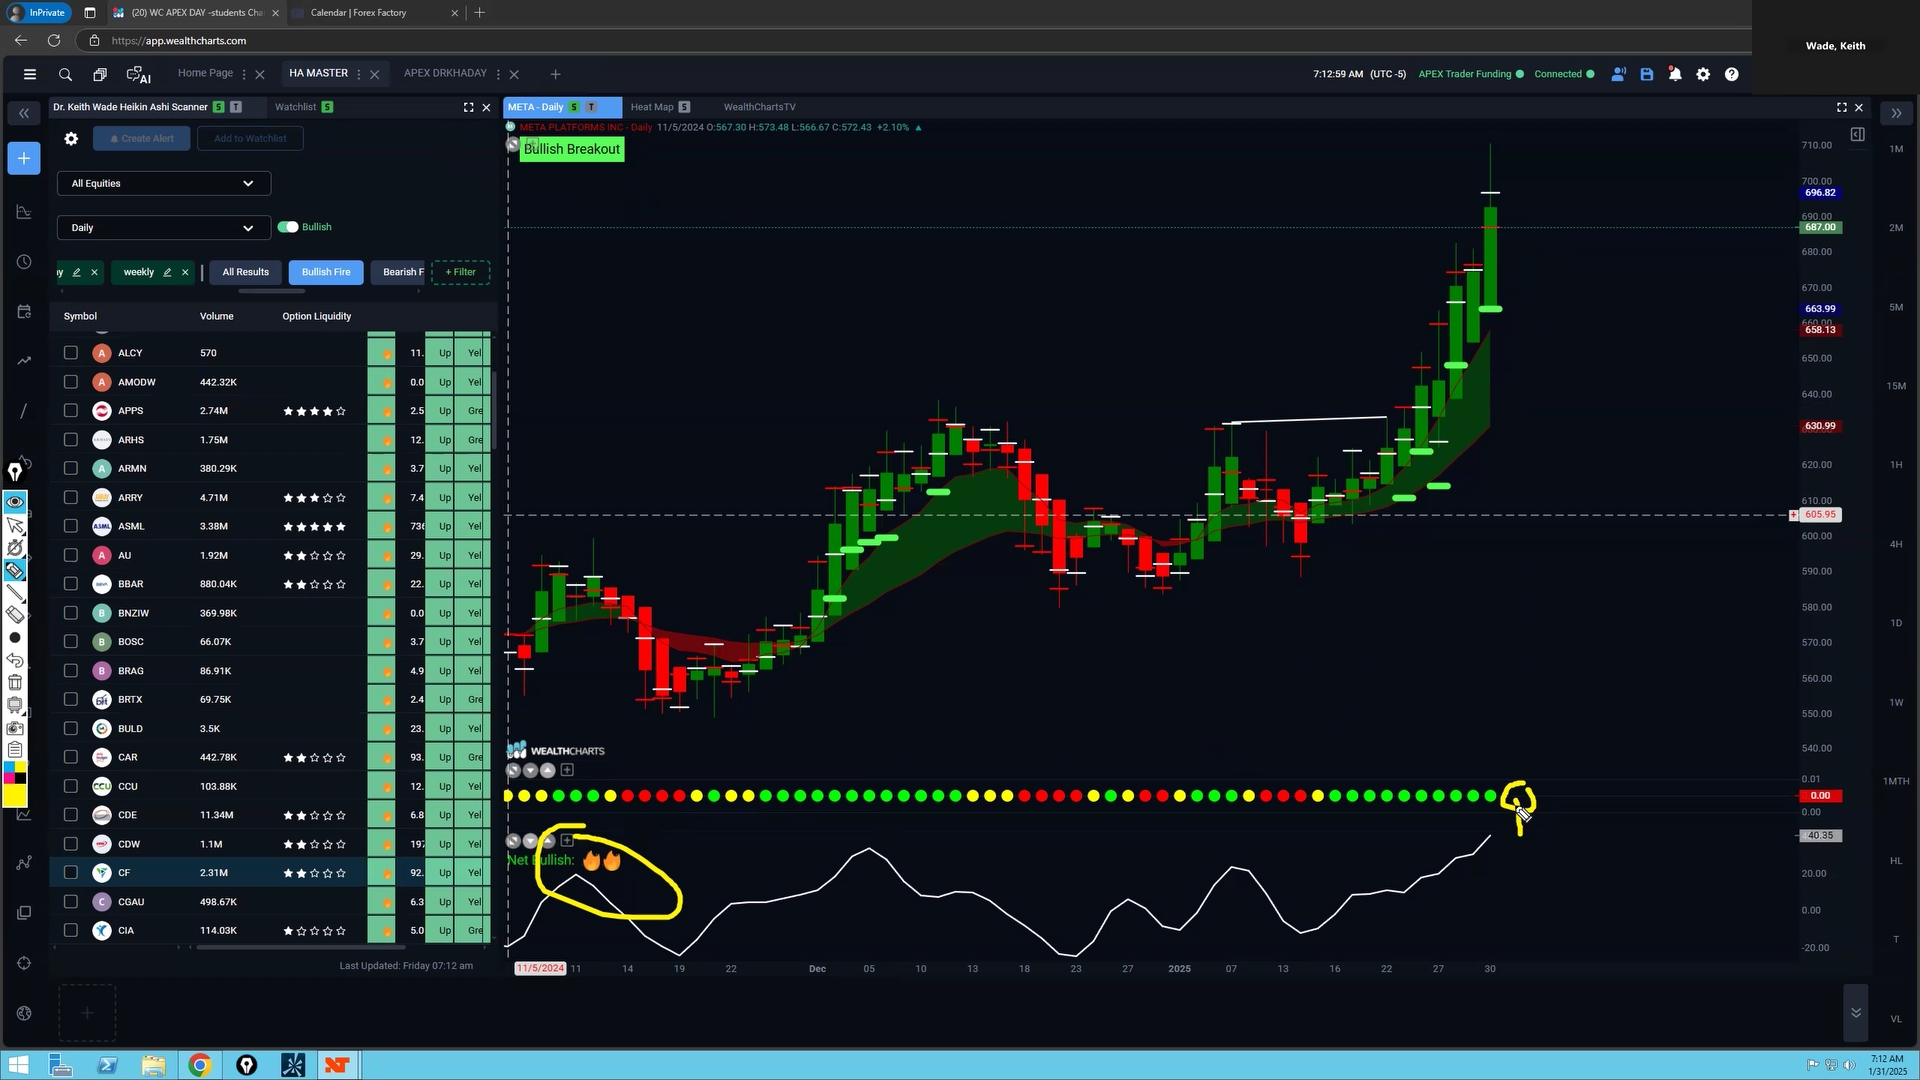Open the layouts windows icon
The width and height of the screenshot is (1920, 1080).
coord(100,74)
